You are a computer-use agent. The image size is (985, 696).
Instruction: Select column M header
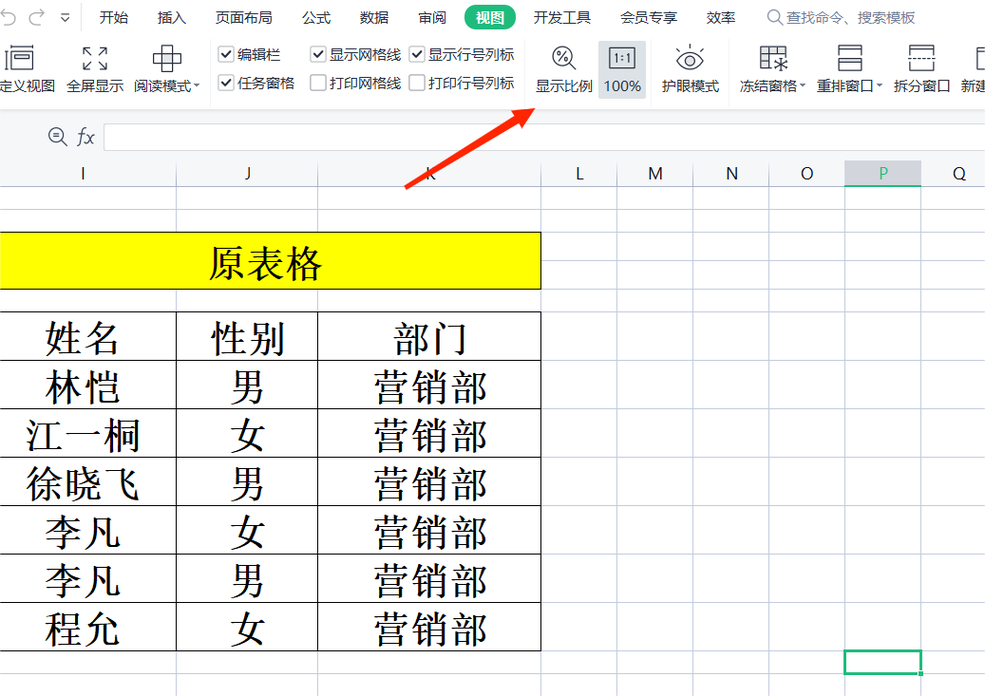tap(655, 173)
